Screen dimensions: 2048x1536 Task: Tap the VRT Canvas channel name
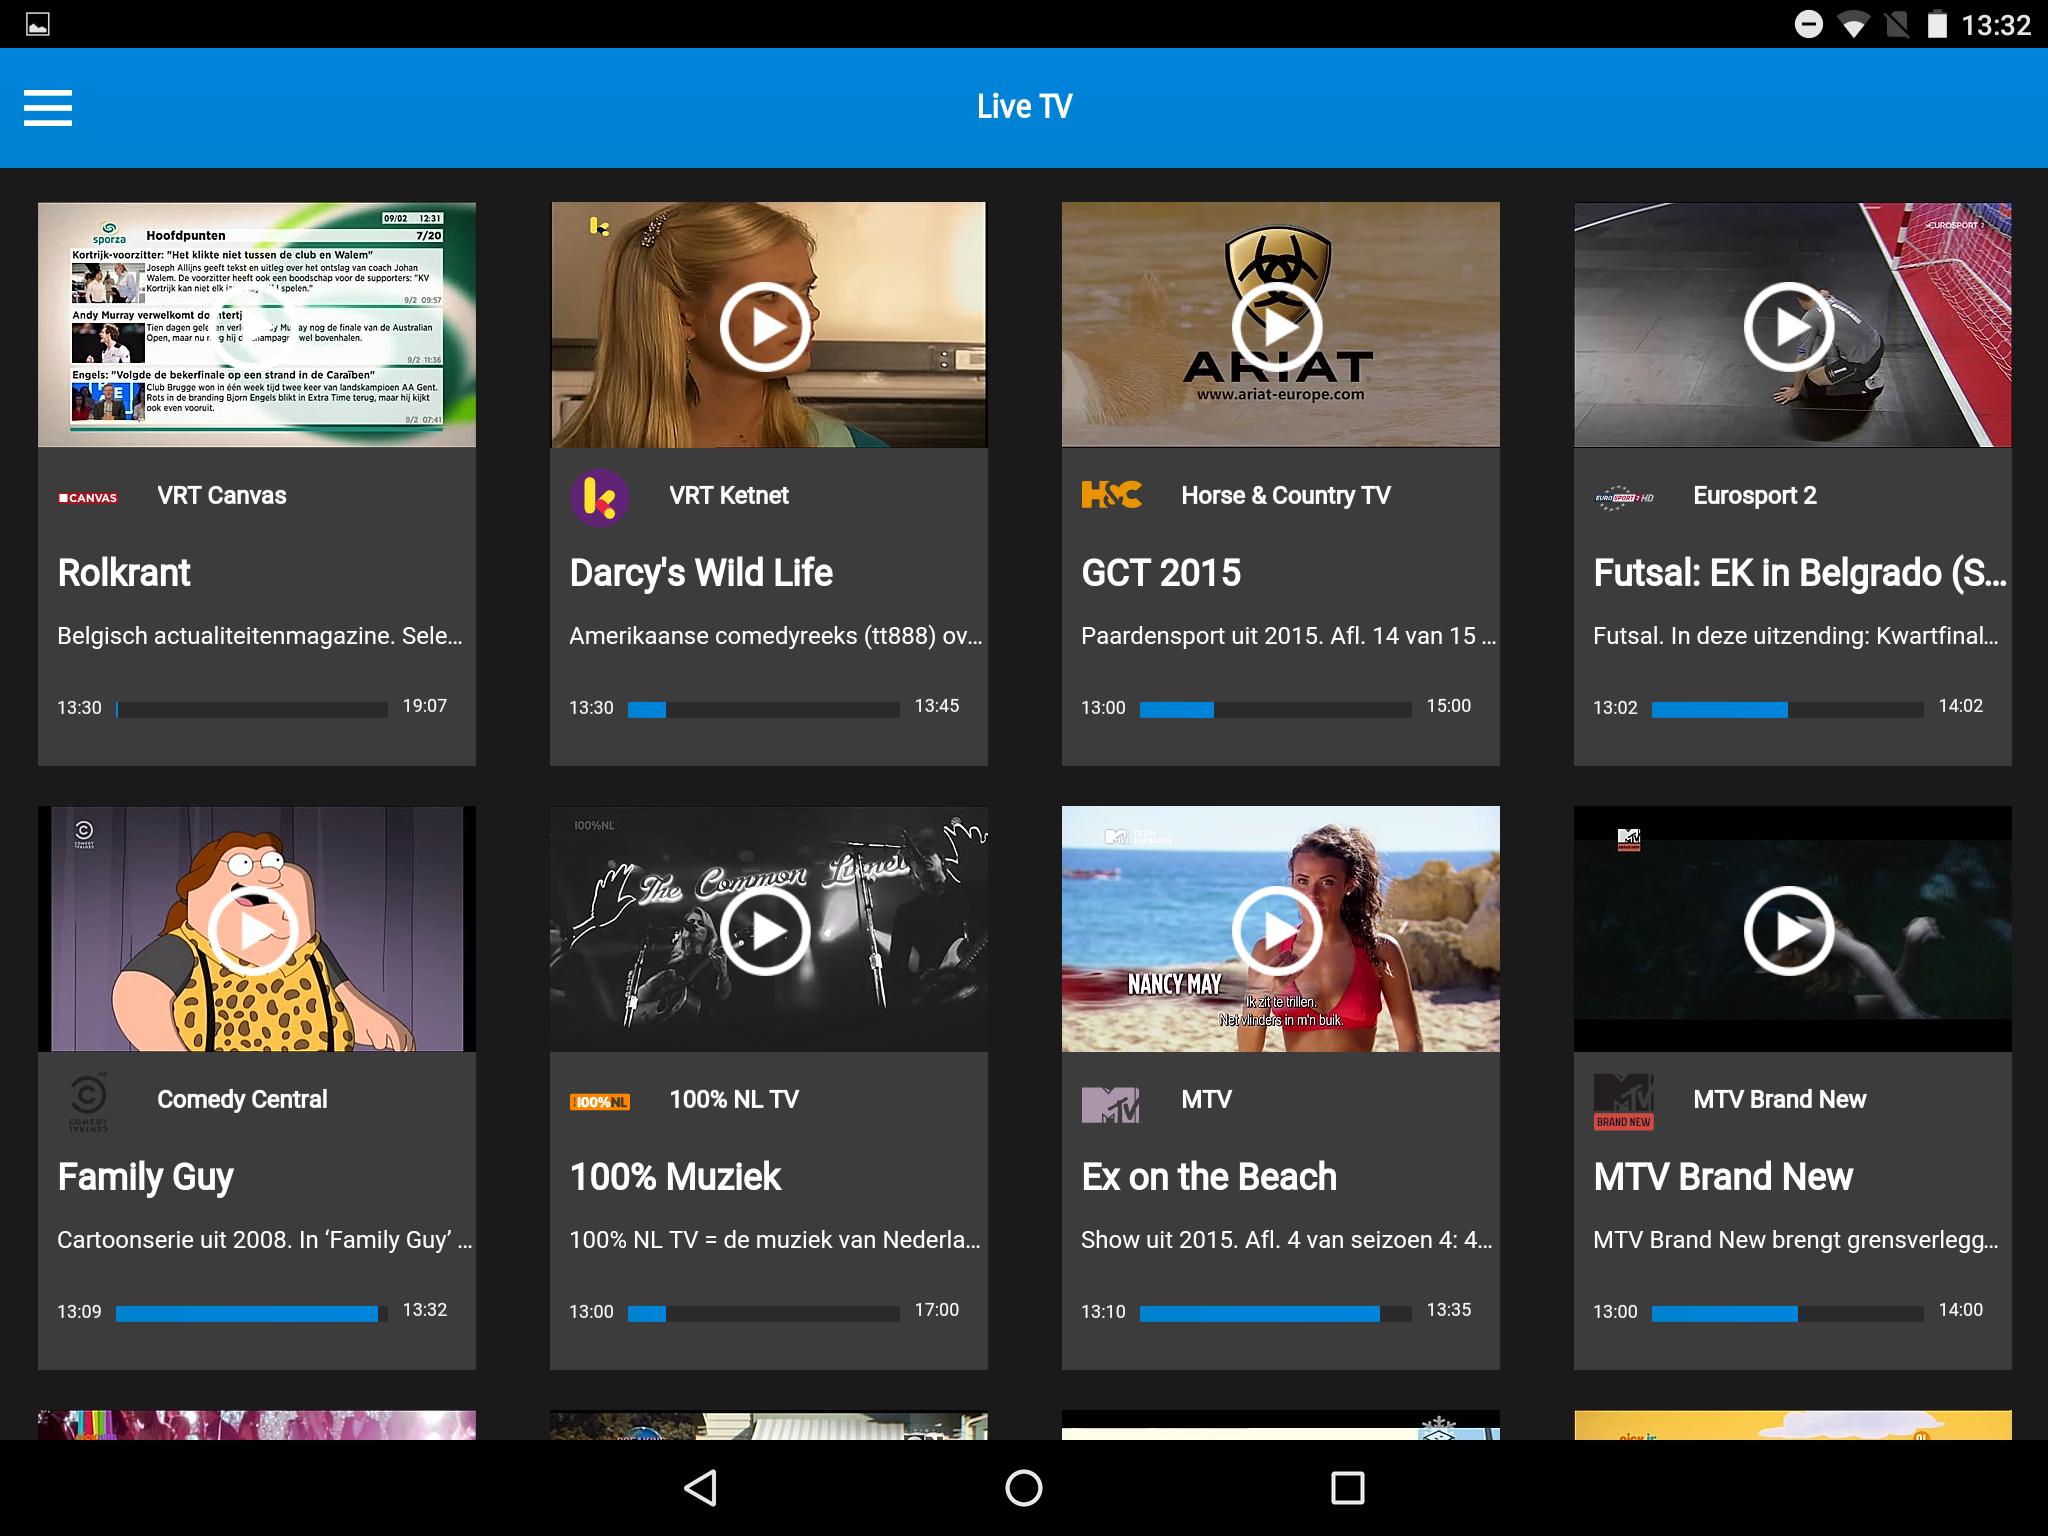(x=222, y=496)
